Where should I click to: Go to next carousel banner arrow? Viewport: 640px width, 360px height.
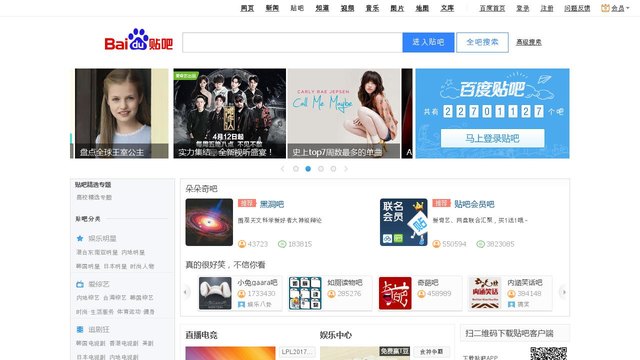(346, 169)
